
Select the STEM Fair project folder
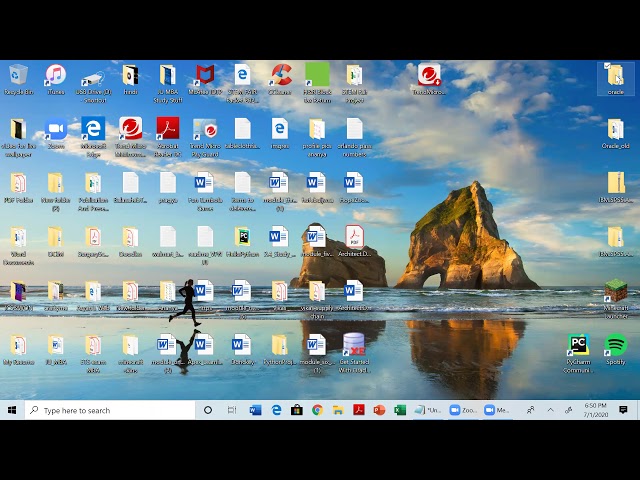[x=354, y=83]
